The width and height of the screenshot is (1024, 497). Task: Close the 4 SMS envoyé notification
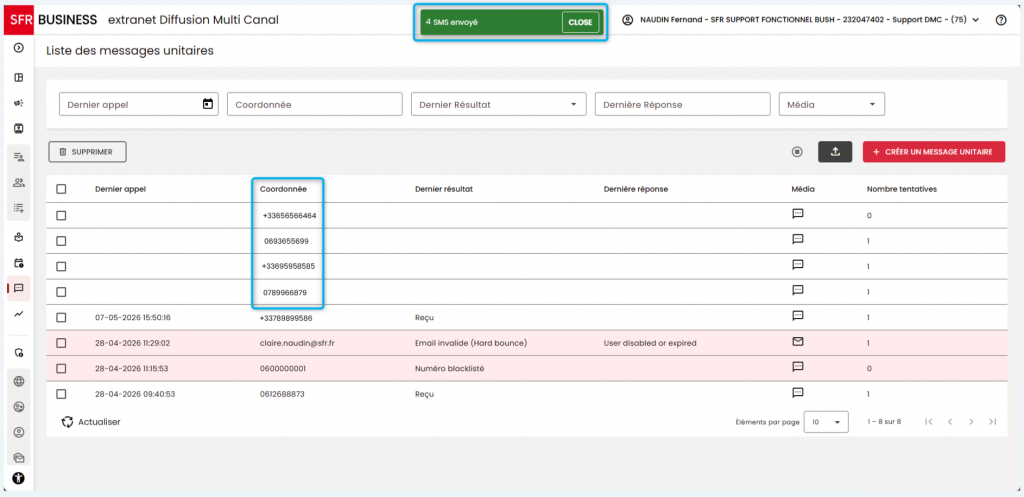tap(580, 22)
